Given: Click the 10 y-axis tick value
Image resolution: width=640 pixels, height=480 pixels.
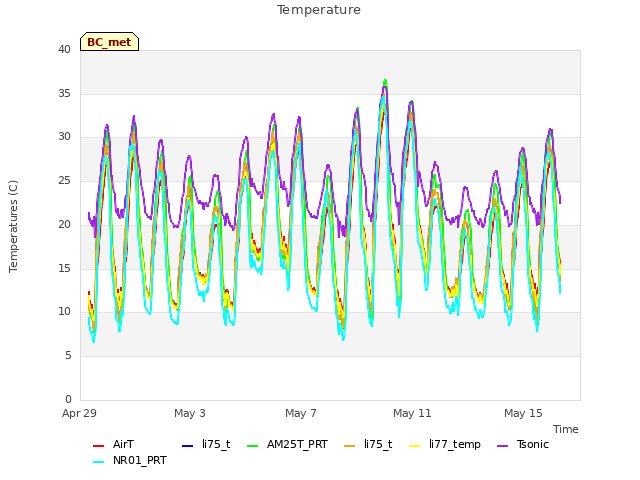Looking at the screenshot, I should pos(64,312).
